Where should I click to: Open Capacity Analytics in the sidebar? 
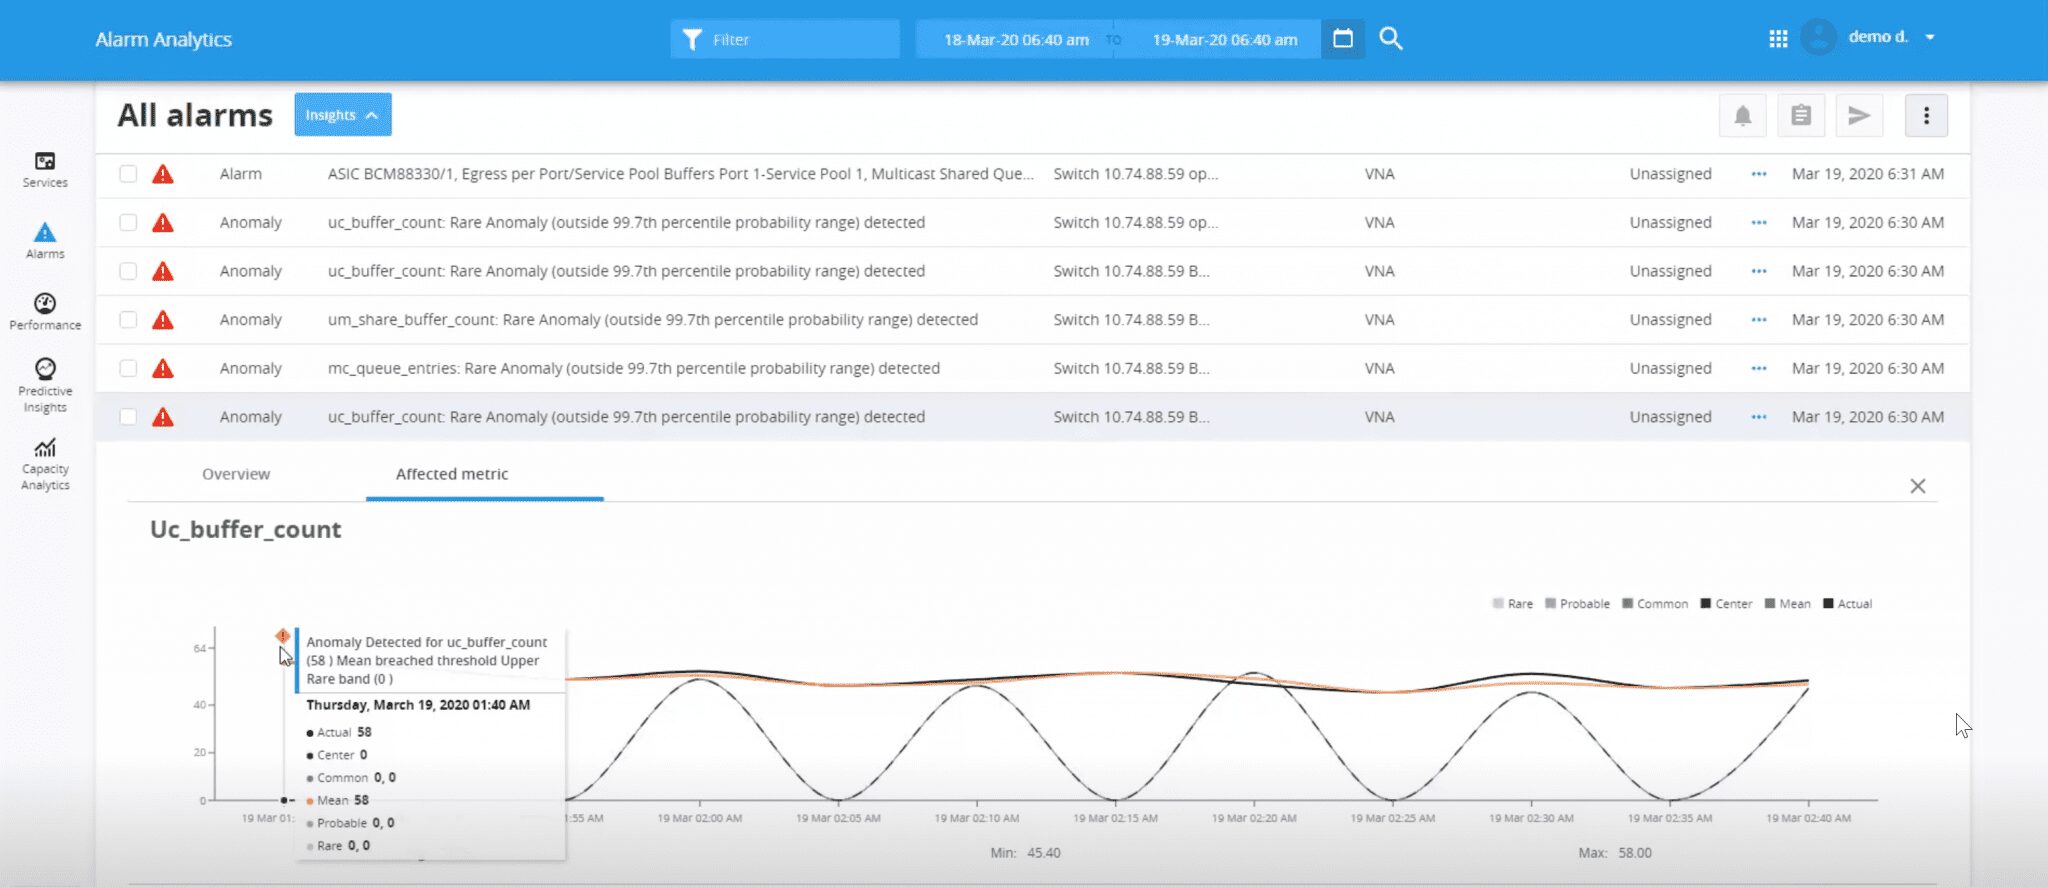pos(45,463)
